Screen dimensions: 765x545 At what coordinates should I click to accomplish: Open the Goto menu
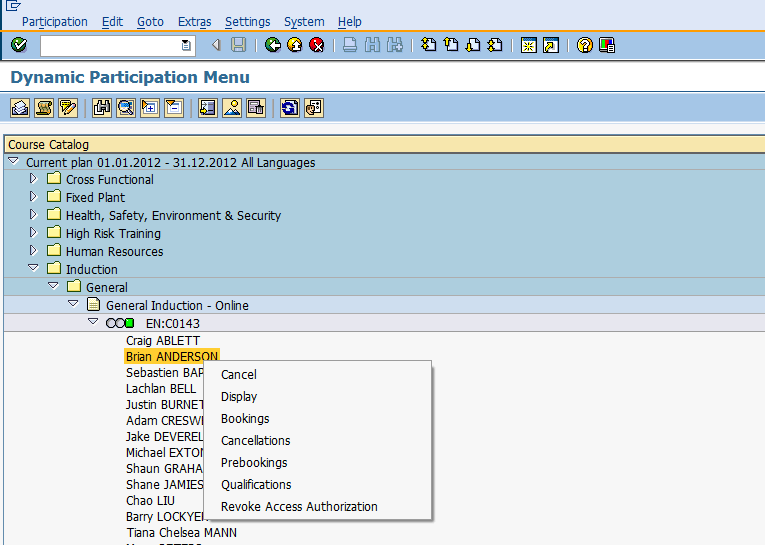pos(150,22)
